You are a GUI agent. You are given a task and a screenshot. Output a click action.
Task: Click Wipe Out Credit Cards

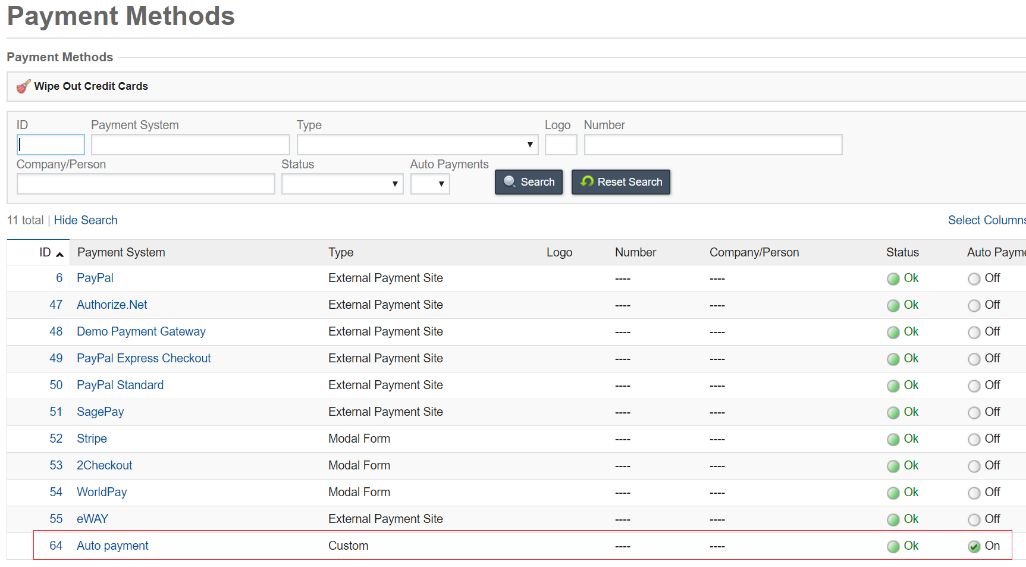point(91,86)
